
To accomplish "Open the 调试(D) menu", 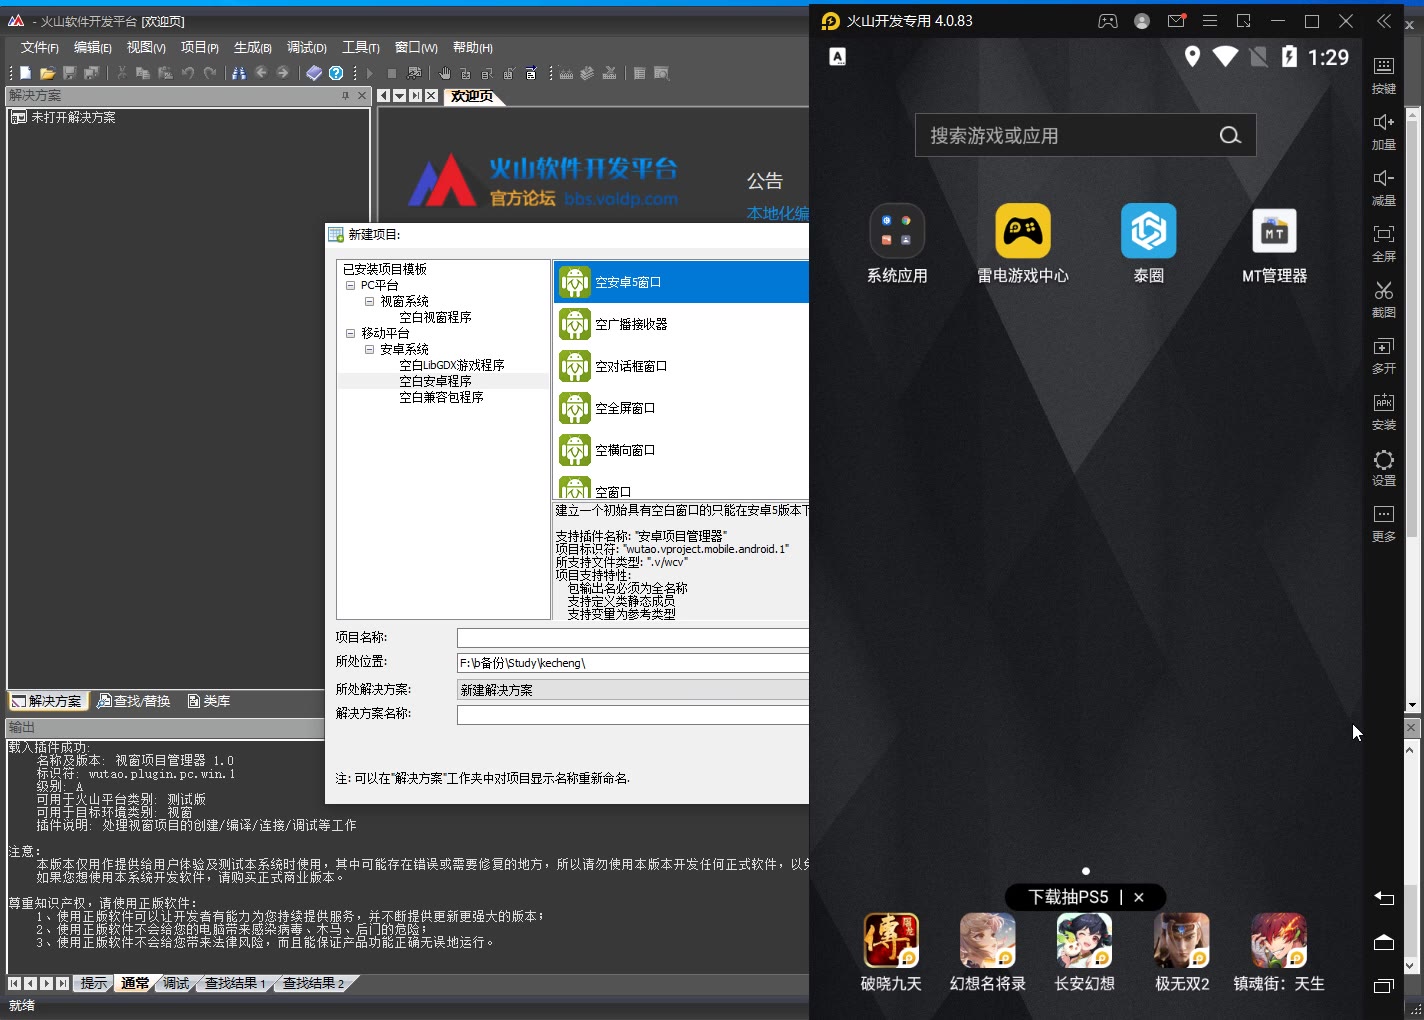I will [307, 47].
